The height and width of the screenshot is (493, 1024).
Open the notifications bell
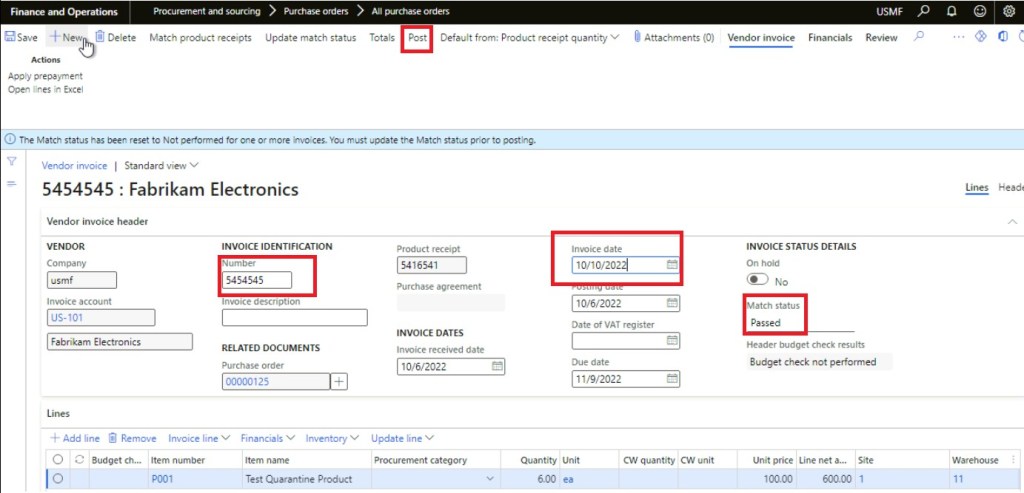(x=951, y=11)
